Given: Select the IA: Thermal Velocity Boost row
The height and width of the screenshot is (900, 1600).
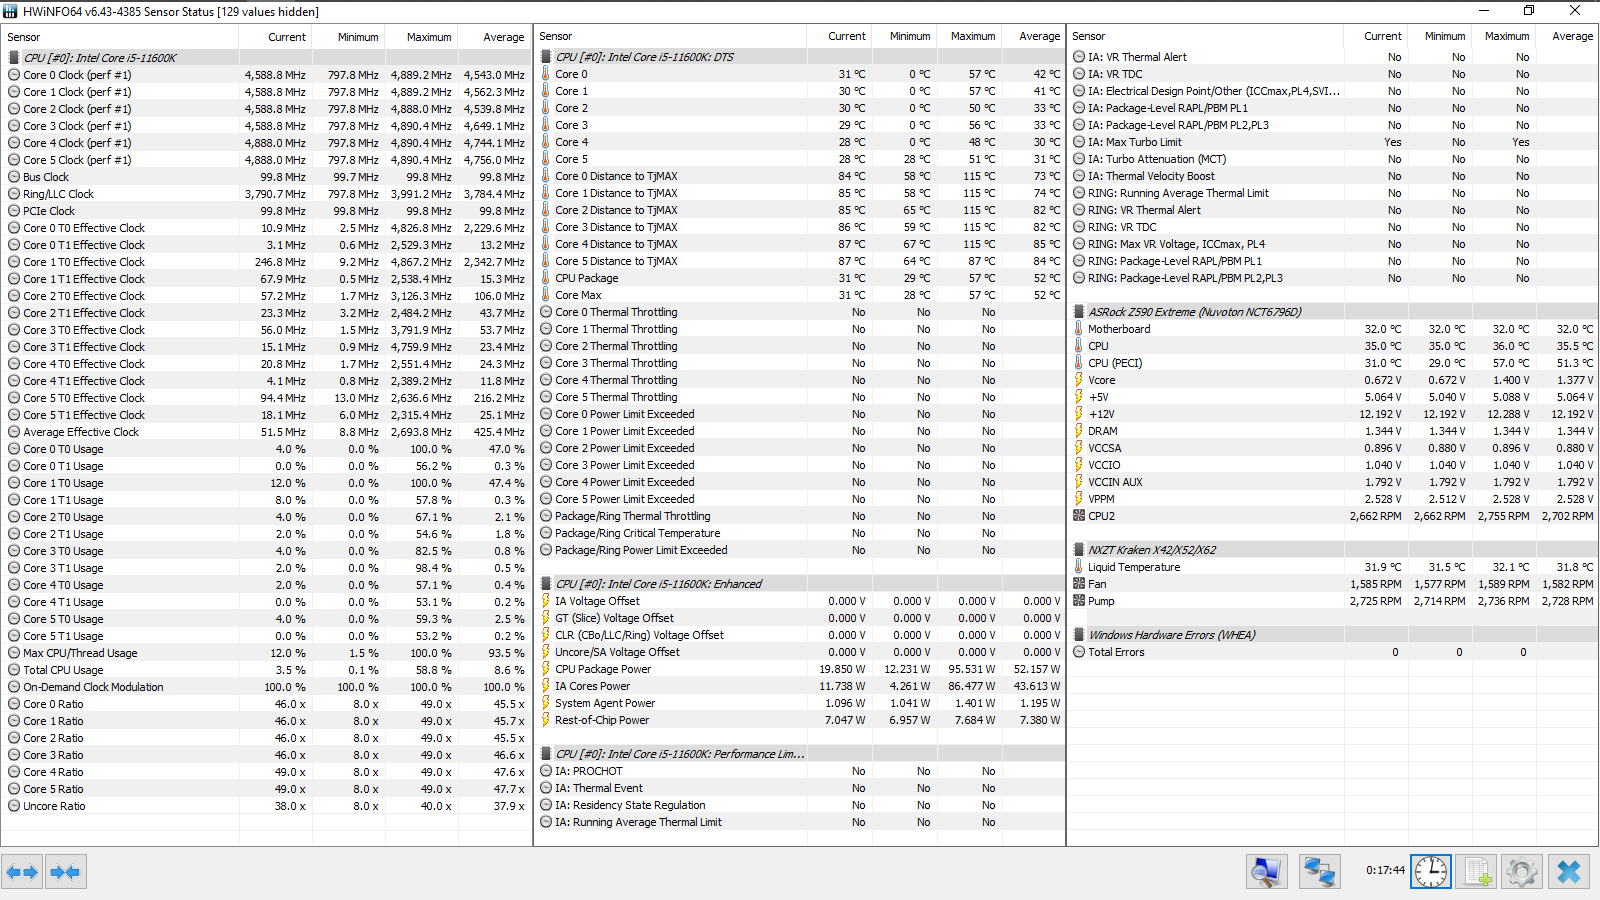Looking at the screenshot, I should coord(1333,176).
